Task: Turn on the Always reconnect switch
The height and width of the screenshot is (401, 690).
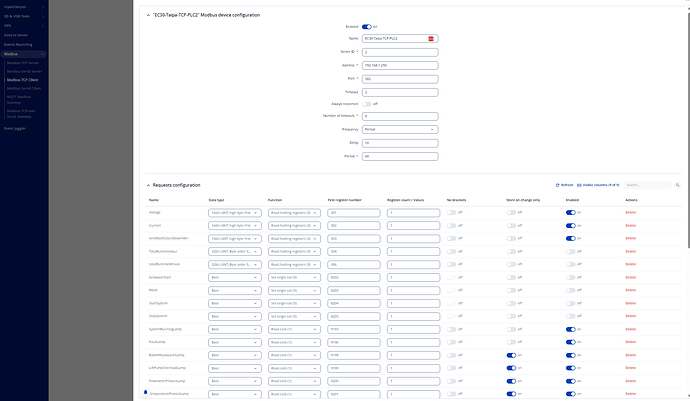Action: (367, 103)
